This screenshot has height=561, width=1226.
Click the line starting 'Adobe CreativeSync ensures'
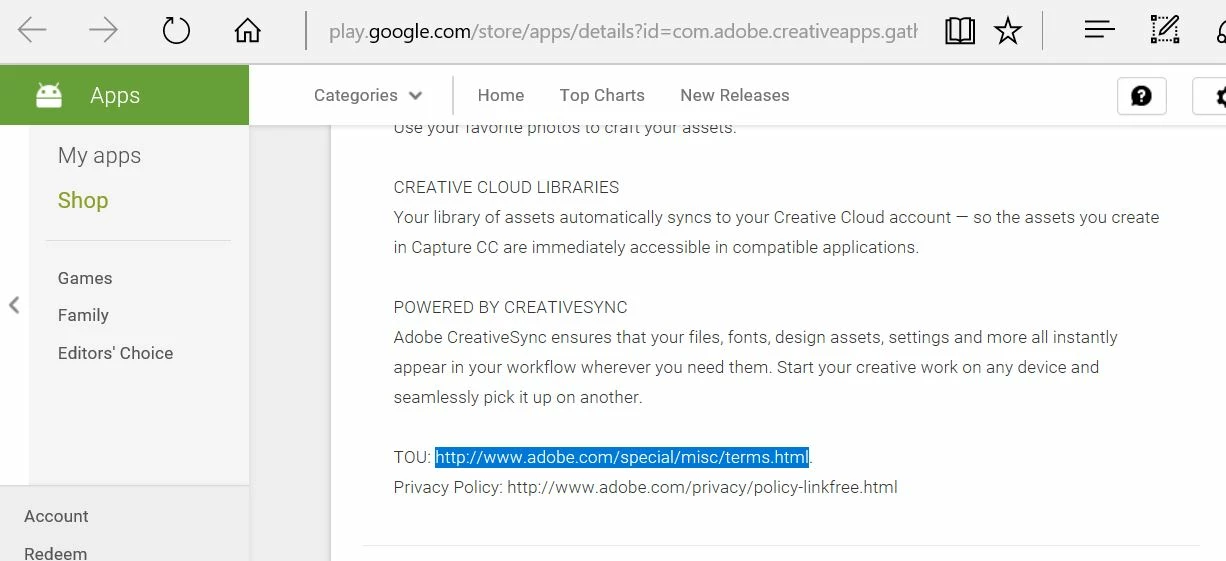(756, 337)
